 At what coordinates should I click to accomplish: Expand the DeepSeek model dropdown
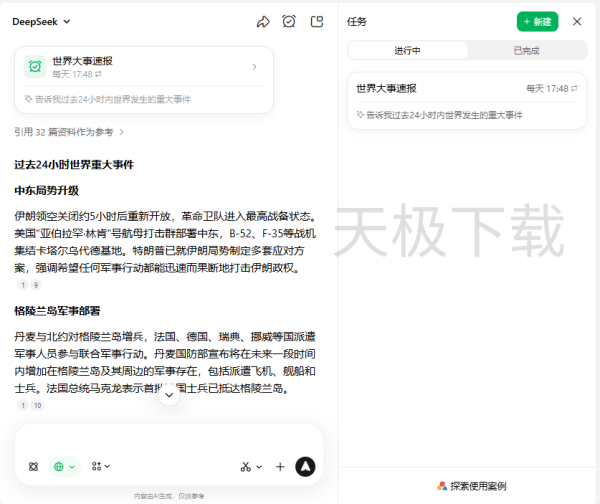pos(41,21)
